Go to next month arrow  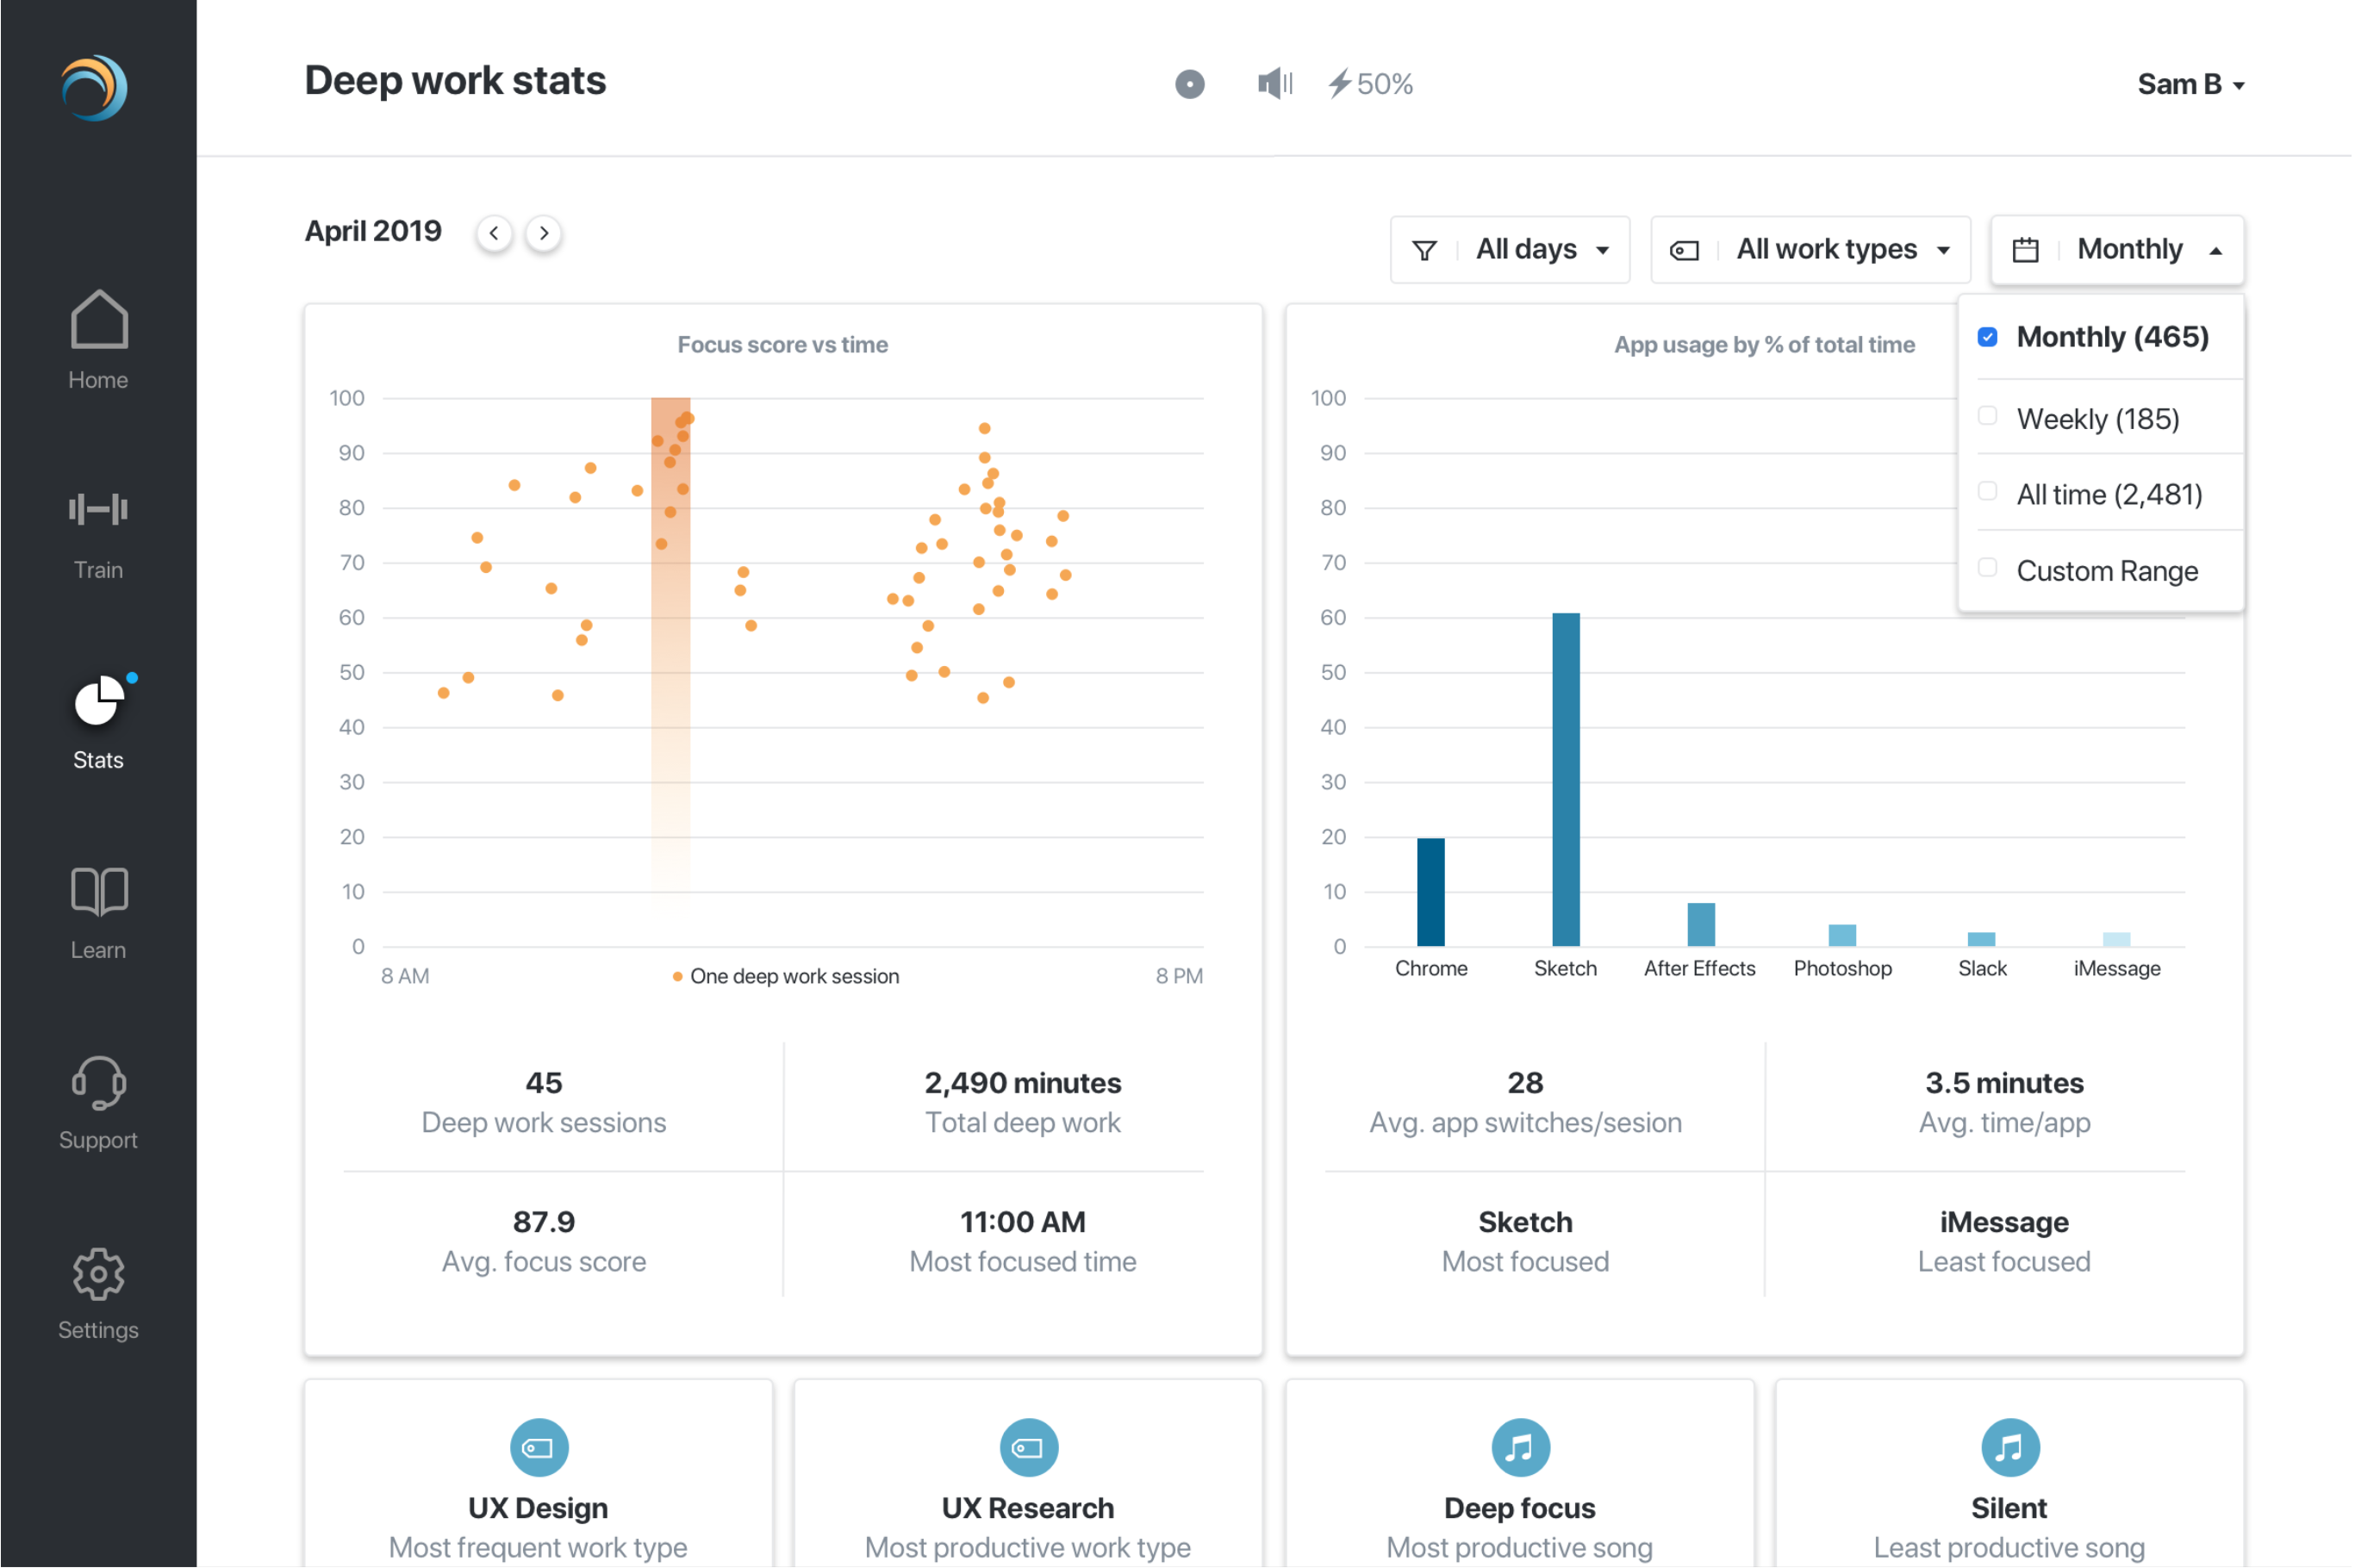pyautogui.click(x=543, y=233)
